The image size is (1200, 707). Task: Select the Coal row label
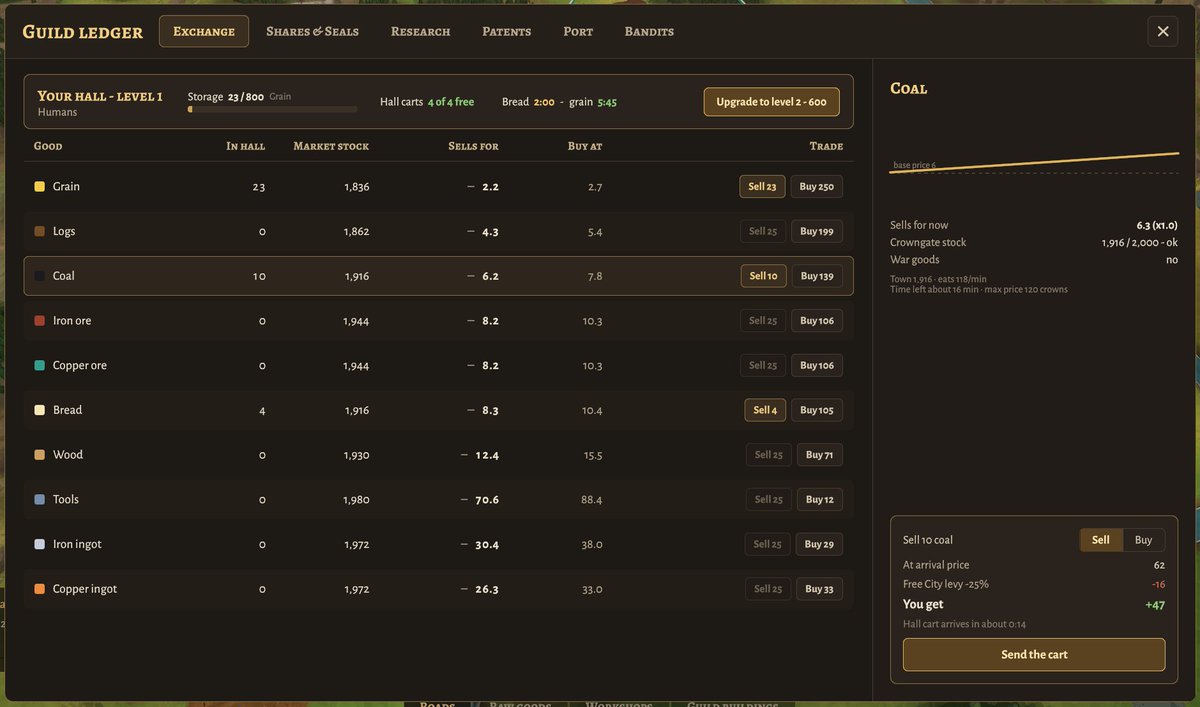pyautogui.click(x=64, y=276)
